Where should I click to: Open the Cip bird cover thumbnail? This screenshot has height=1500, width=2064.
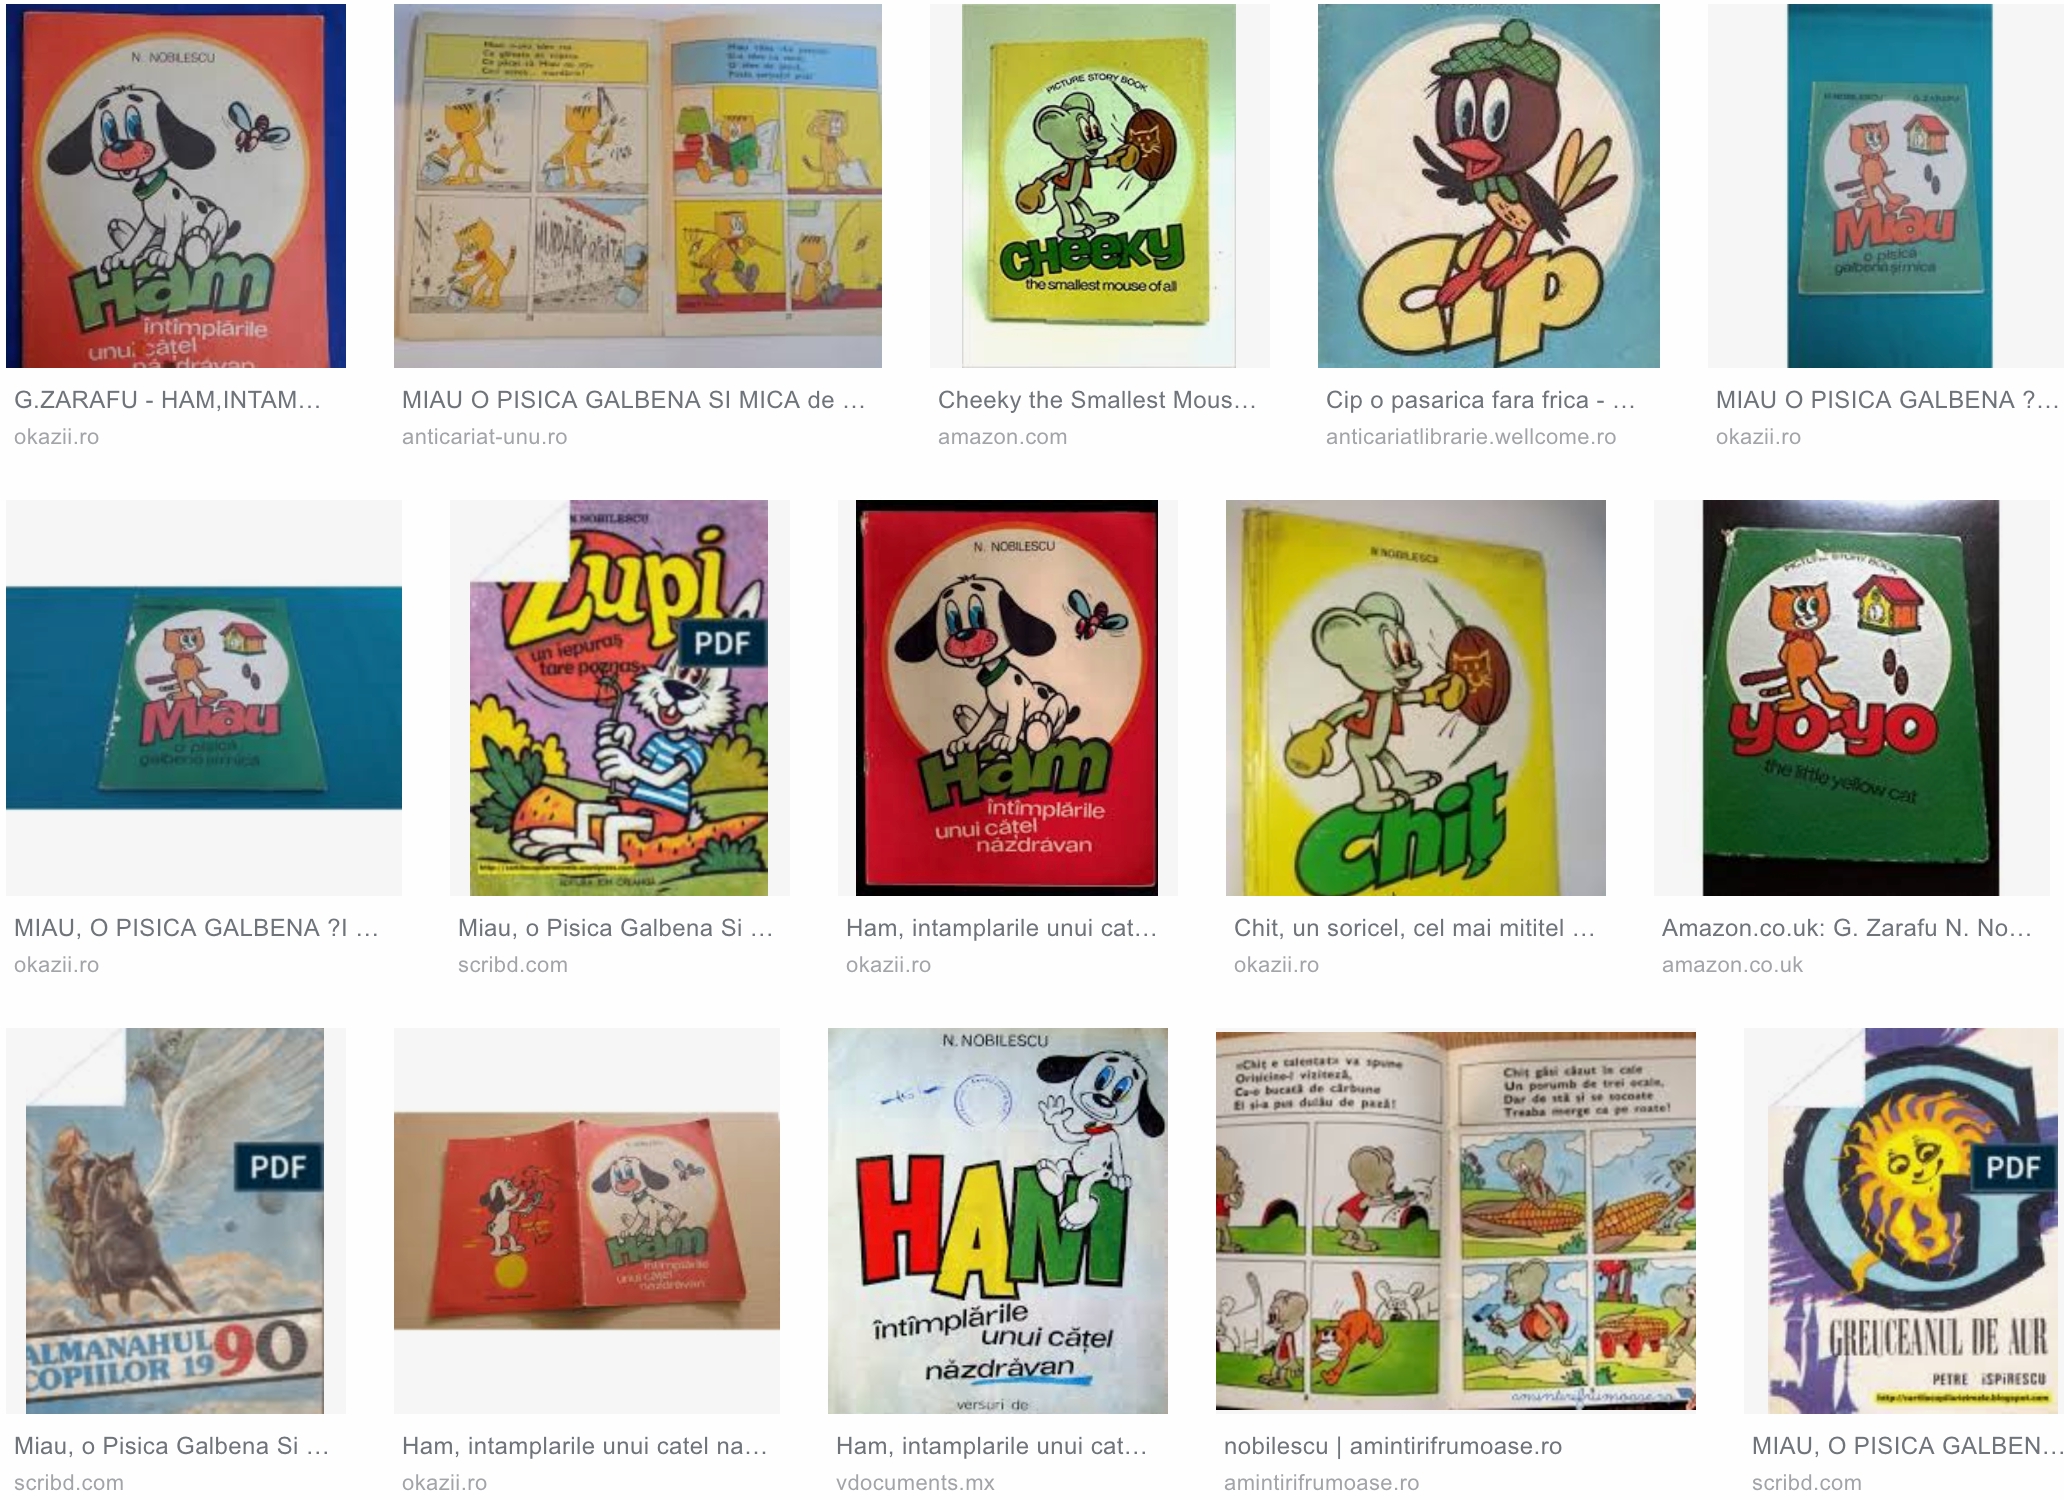(x=1489, y=186)
